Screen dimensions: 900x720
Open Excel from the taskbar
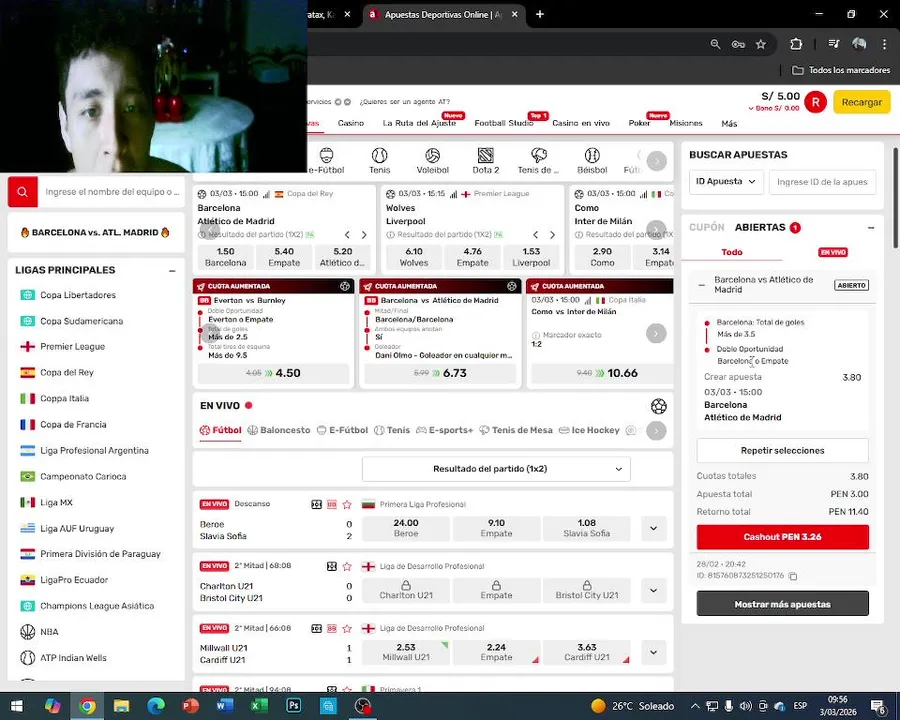(259, 705)
